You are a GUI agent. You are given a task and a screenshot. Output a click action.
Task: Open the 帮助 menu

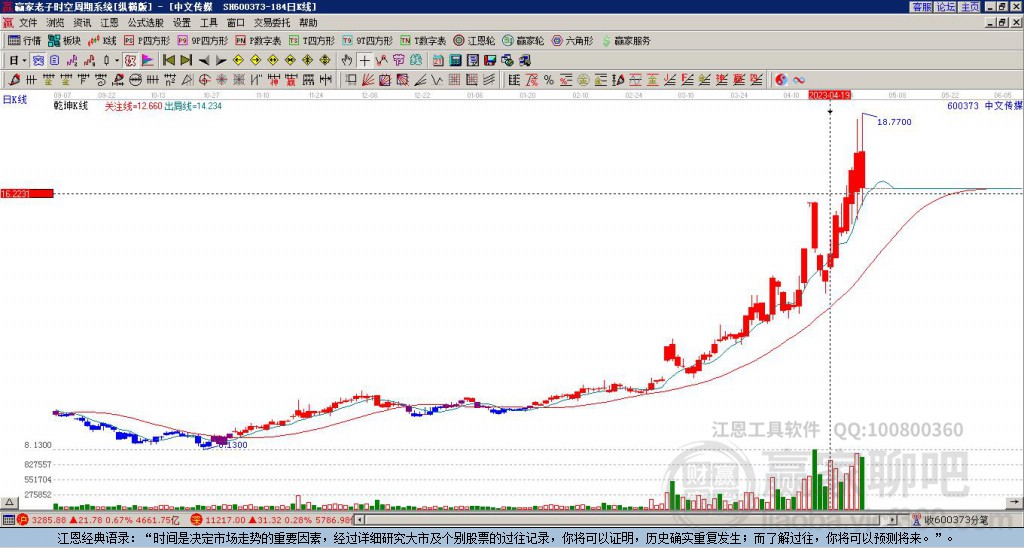point(308,23)
